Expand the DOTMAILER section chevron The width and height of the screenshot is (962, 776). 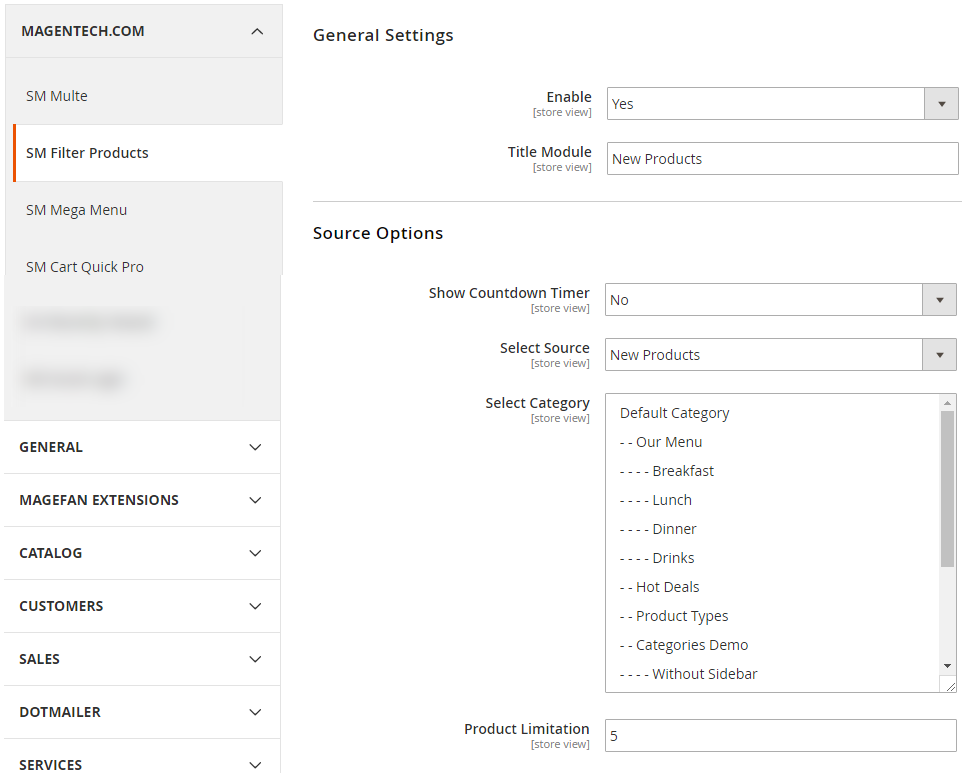pos(255,712)
